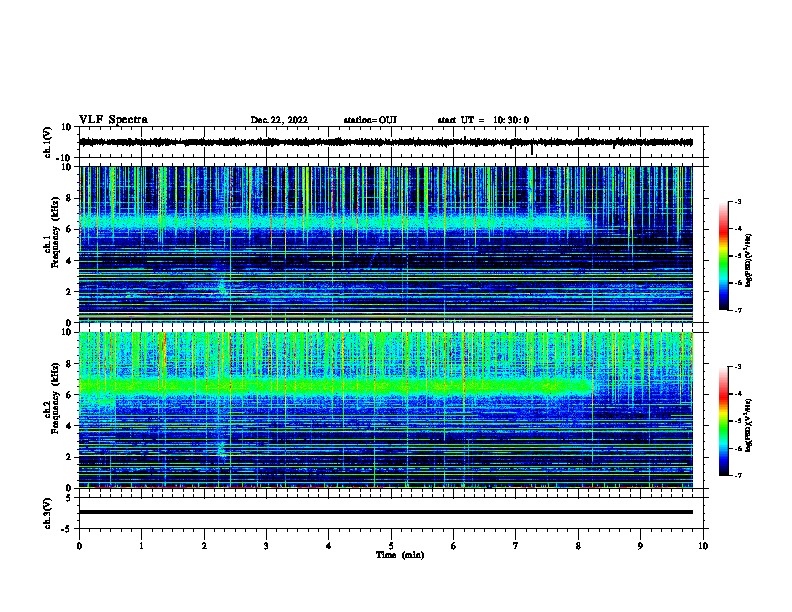The image size is (792, 612).
Task: Click the -5 tick on ch.2 colorbar
Action: 738,421
